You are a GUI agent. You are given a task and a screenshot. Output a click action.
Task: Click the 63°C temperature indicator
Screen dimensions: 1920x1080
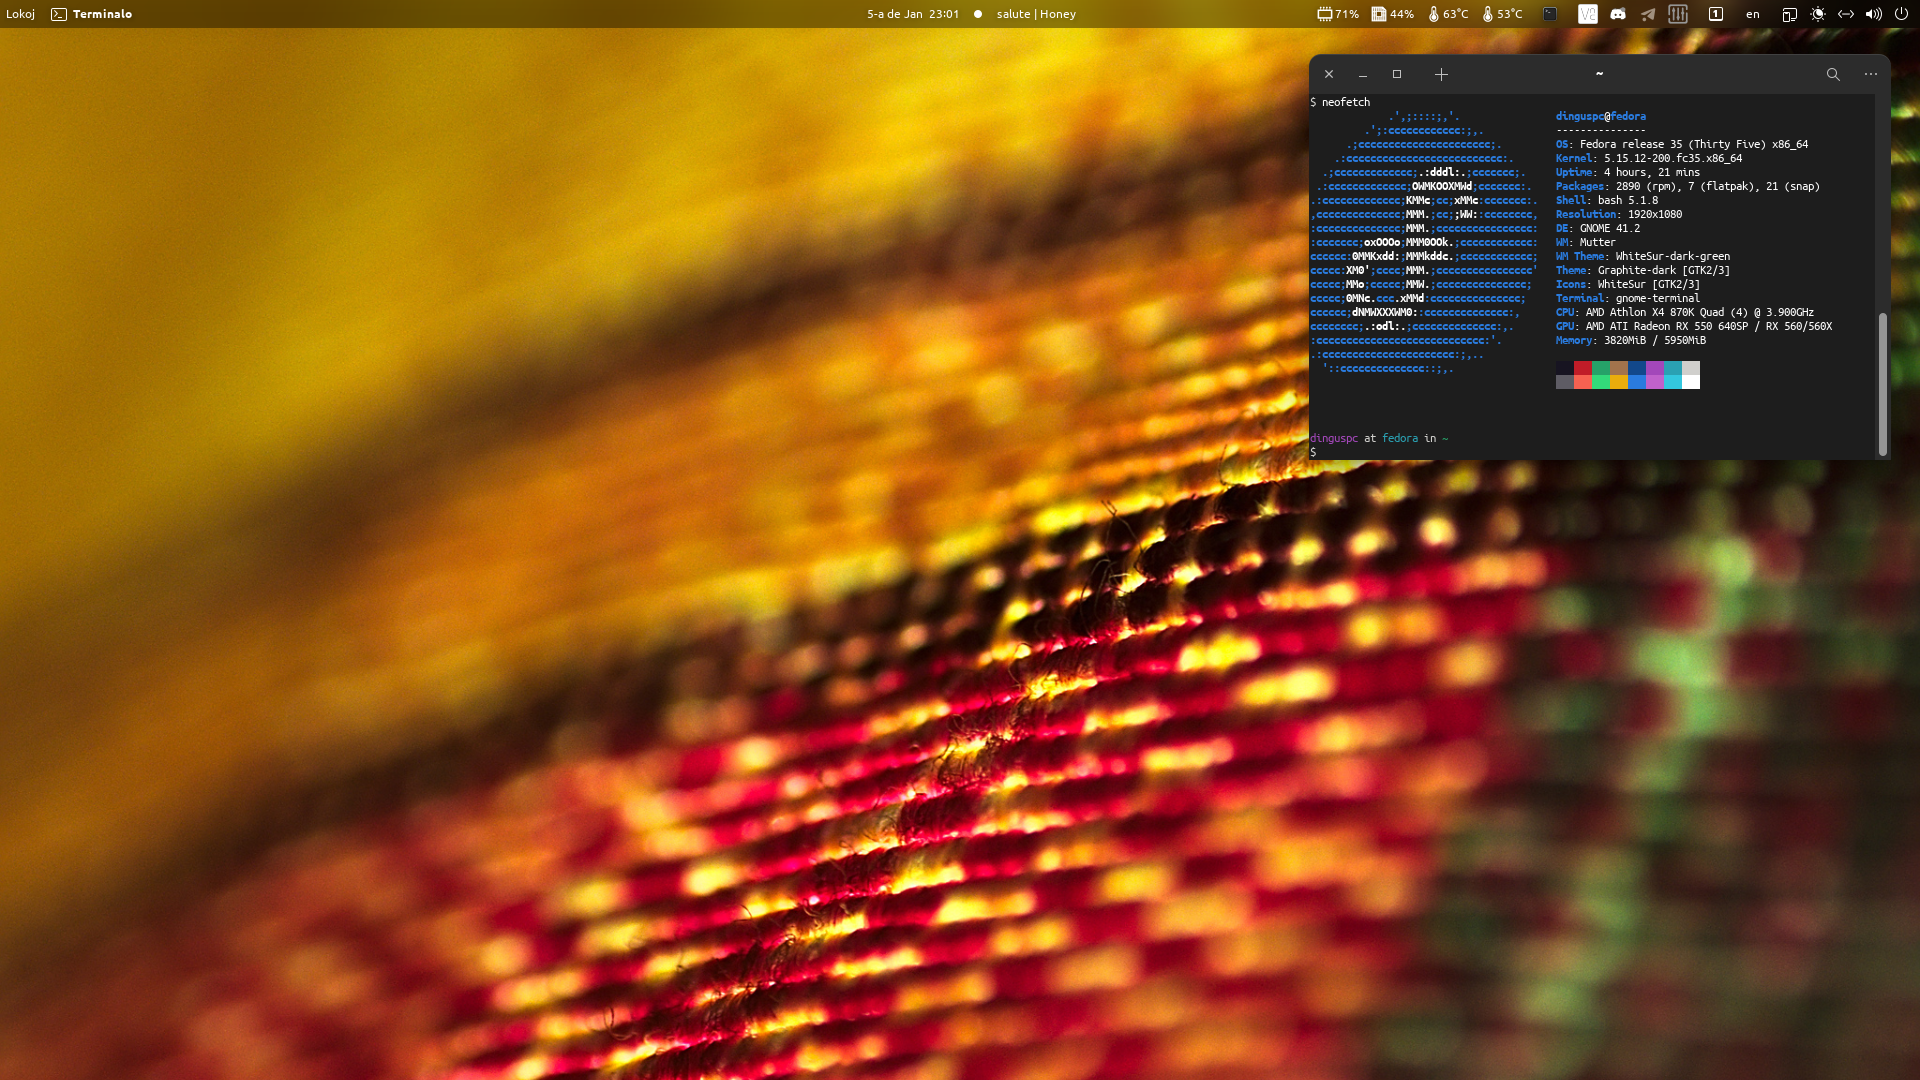pyautogui.click(x=1448, y=14)
